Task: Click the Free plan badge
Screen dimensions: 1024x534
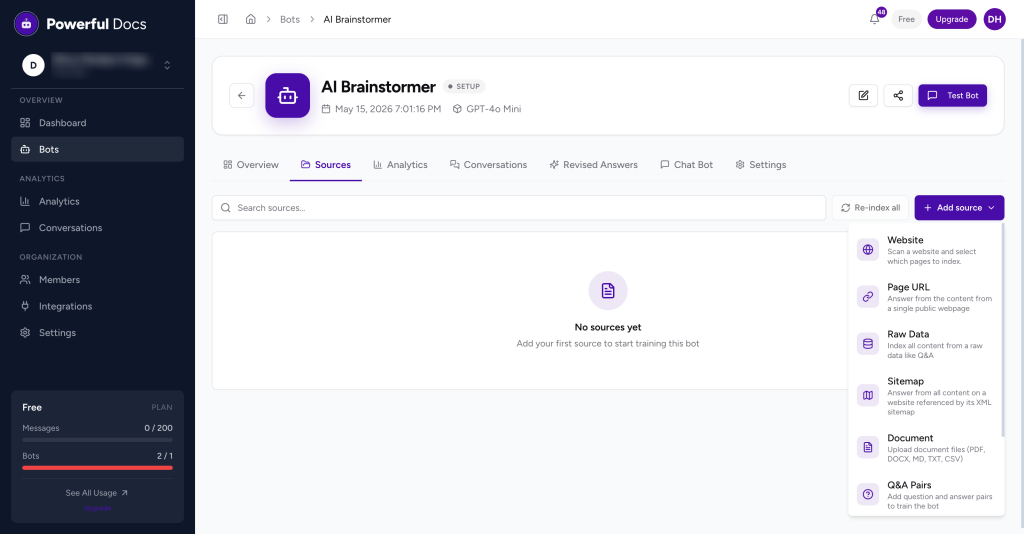Action: click(x=906, y=20)
